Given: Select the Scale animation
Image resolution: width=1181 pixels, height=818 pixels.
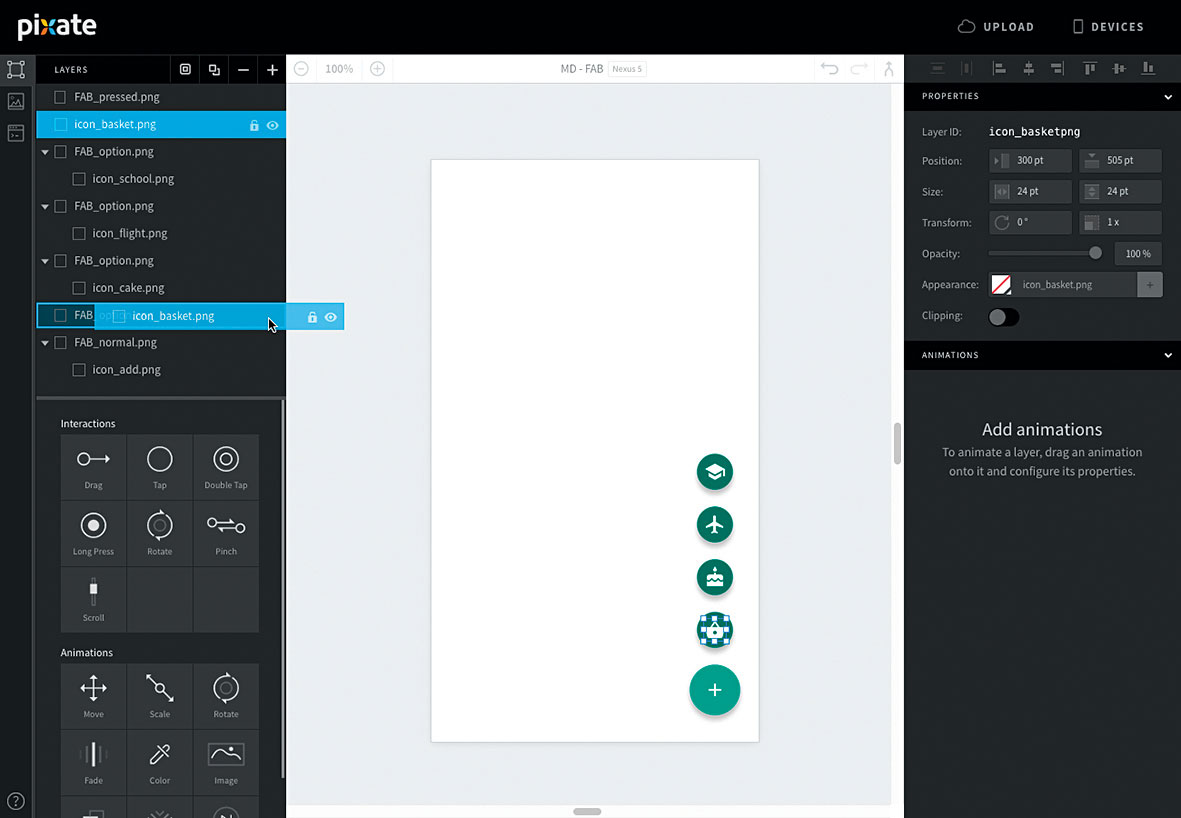Looking at the screenshot, I should click(x=160, y=696).
